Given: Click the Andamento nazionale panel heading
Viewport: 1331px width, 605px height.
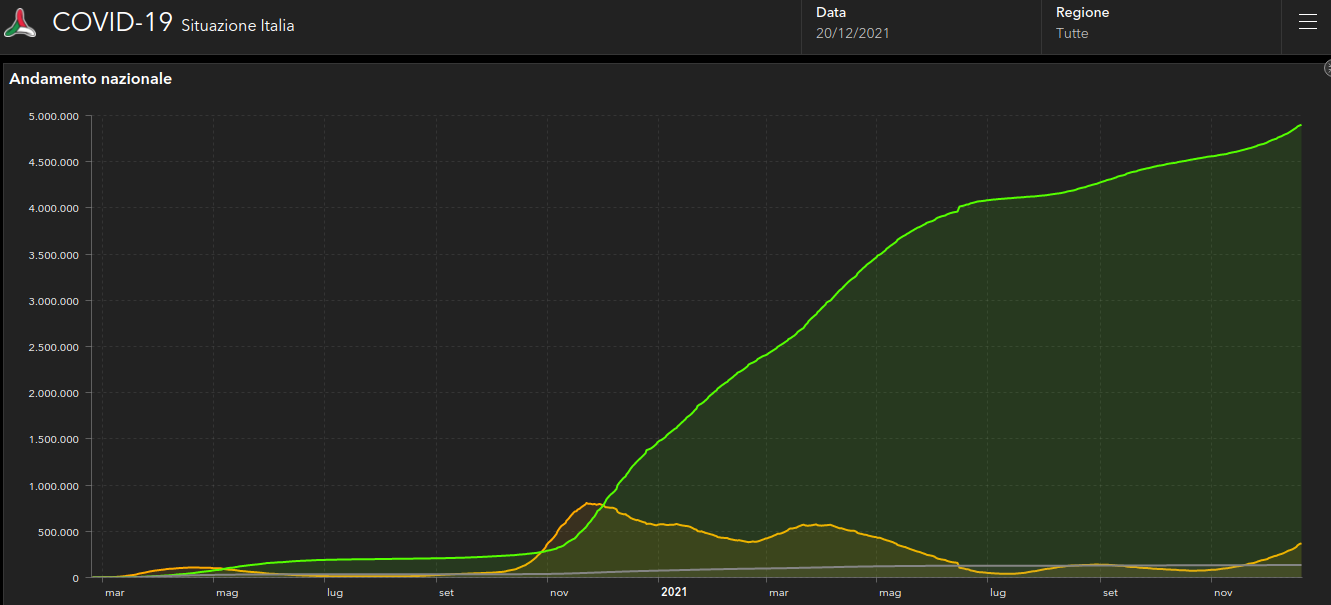Looking at the screenshot, I should 91,79.
